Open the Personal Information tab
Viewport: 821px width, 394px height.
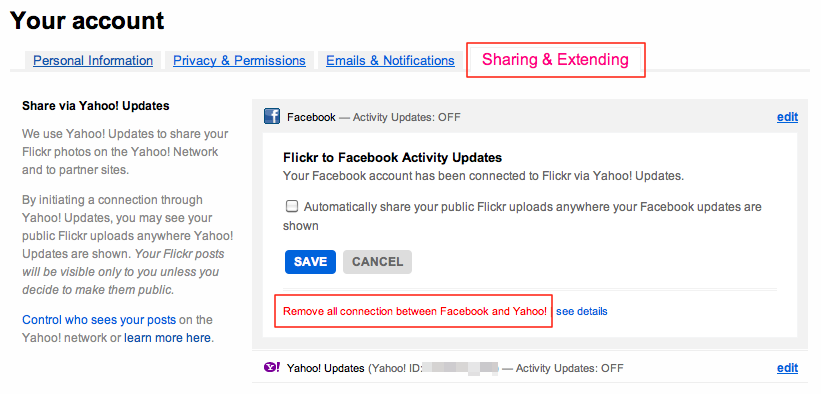(93, 61)
